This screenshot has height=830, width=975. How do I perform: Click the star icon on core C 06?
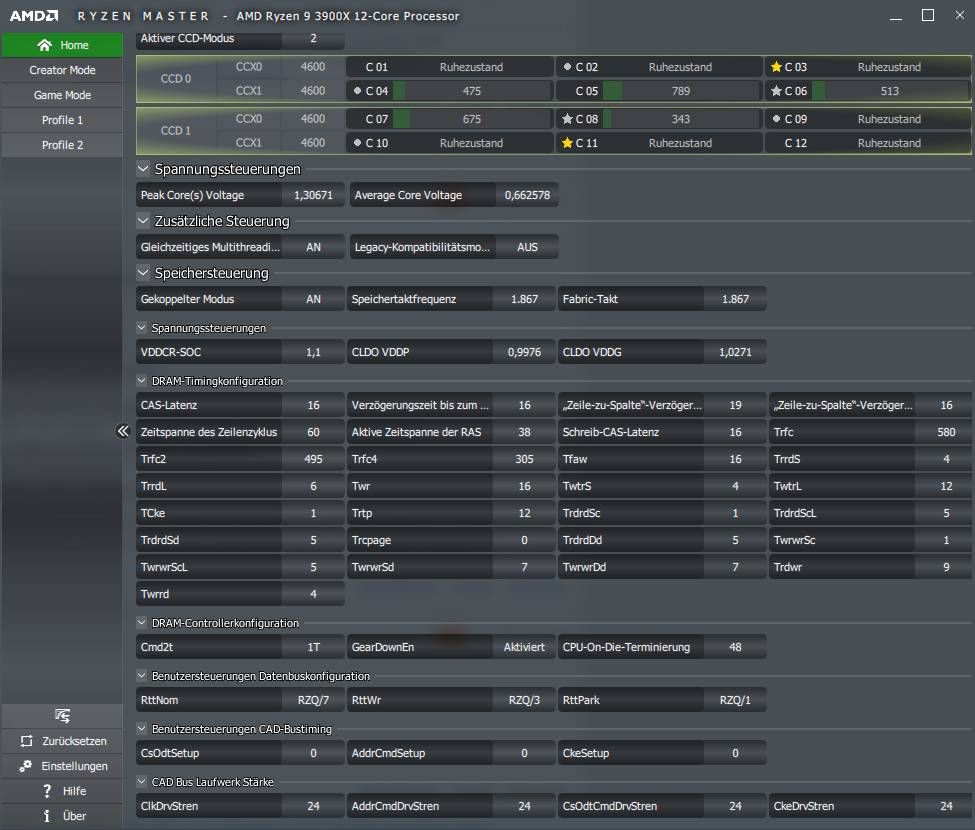[x=776, y=91]
